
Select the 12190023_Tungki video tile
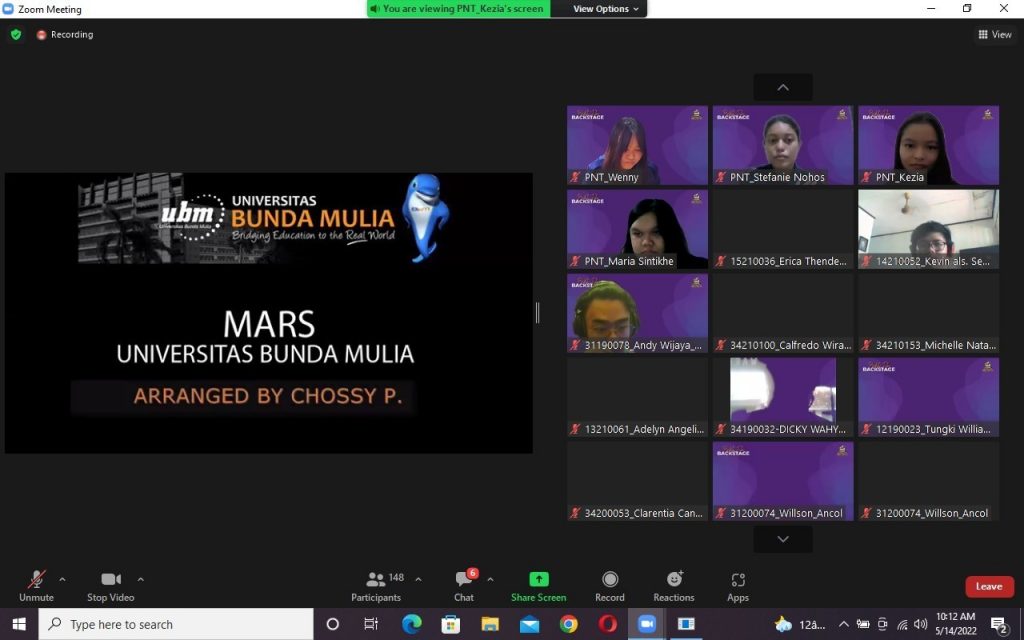coord(929,397)
